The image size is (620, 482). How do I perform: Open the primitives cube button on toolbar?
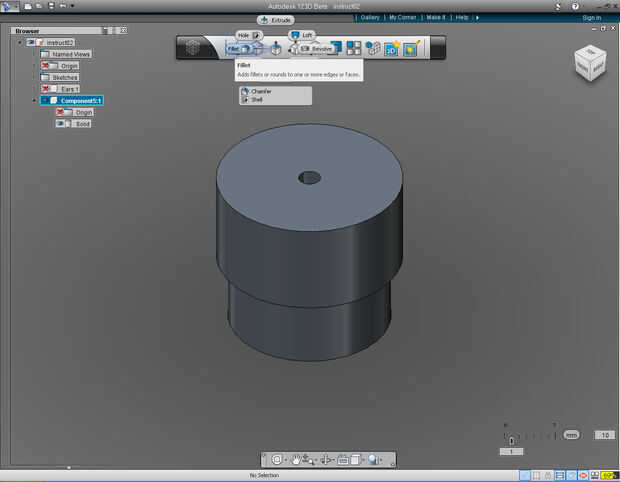(195, 48)
